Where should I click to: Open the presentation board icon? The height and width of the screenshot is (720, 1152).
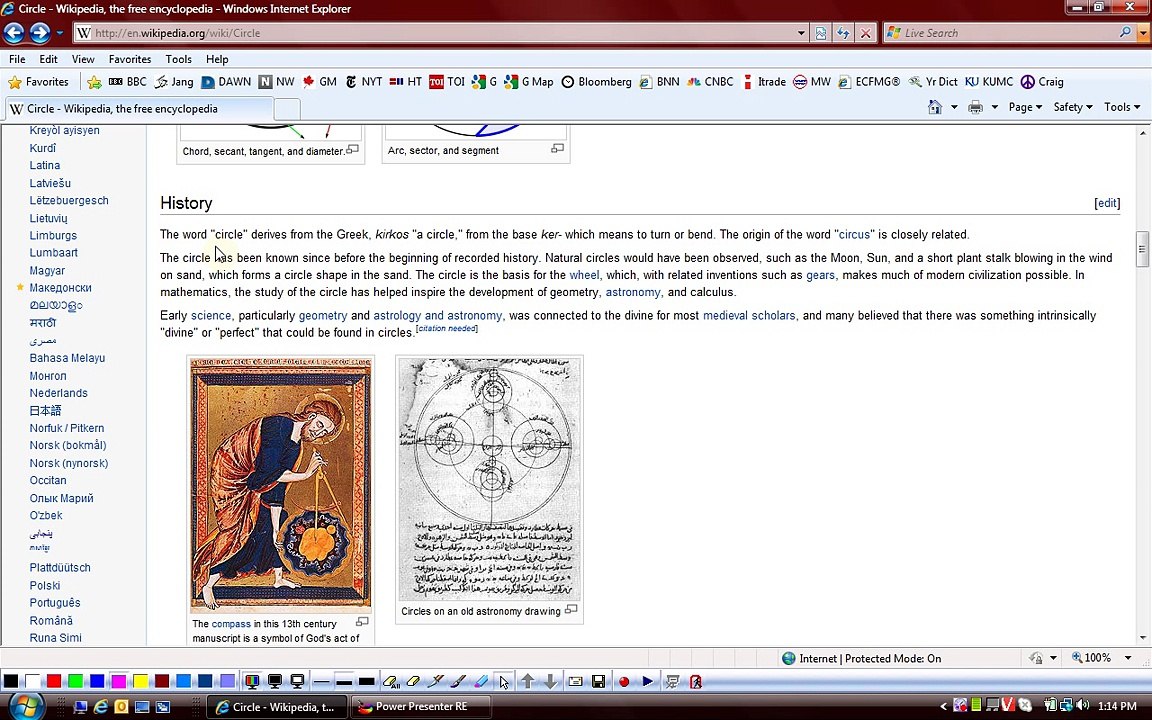click(x=672, y=682)
